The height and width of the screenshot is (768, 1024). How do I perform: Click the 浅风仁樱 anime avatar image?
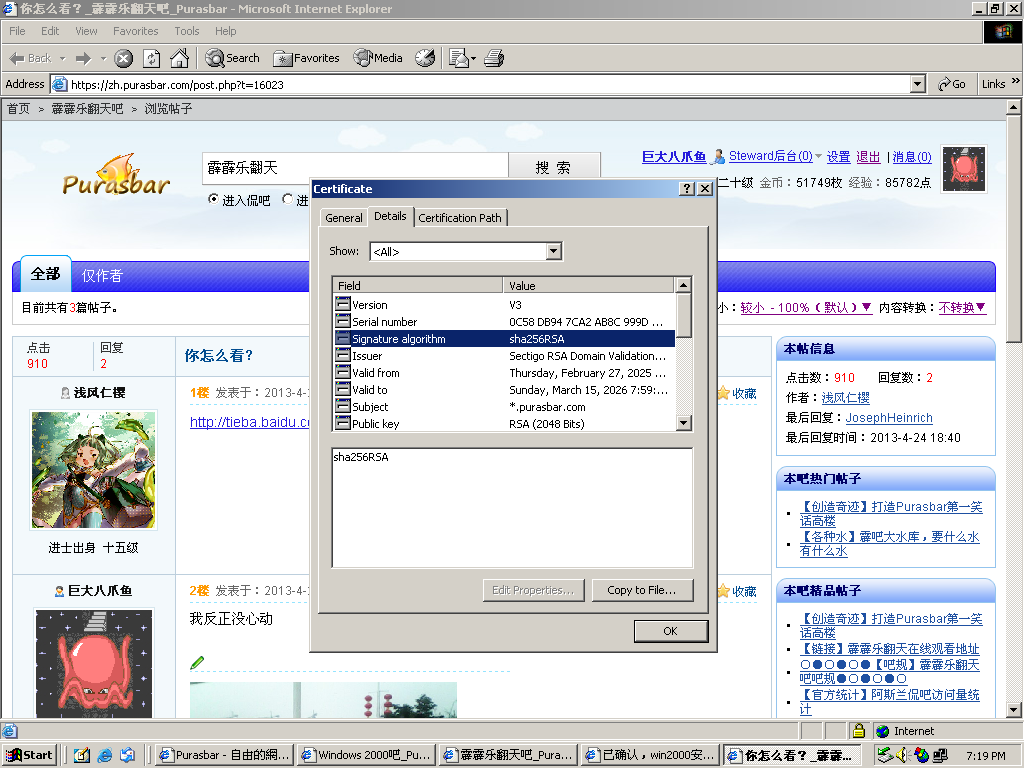(94, 470)
